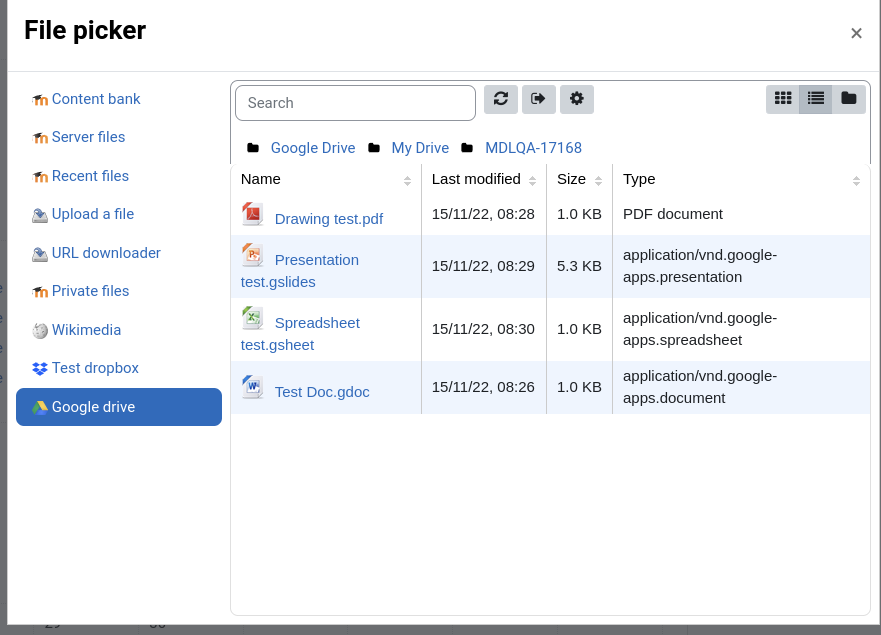Screen dimensions: 881x635
Task: Focus the Search input field
Action: click(355, 103)
